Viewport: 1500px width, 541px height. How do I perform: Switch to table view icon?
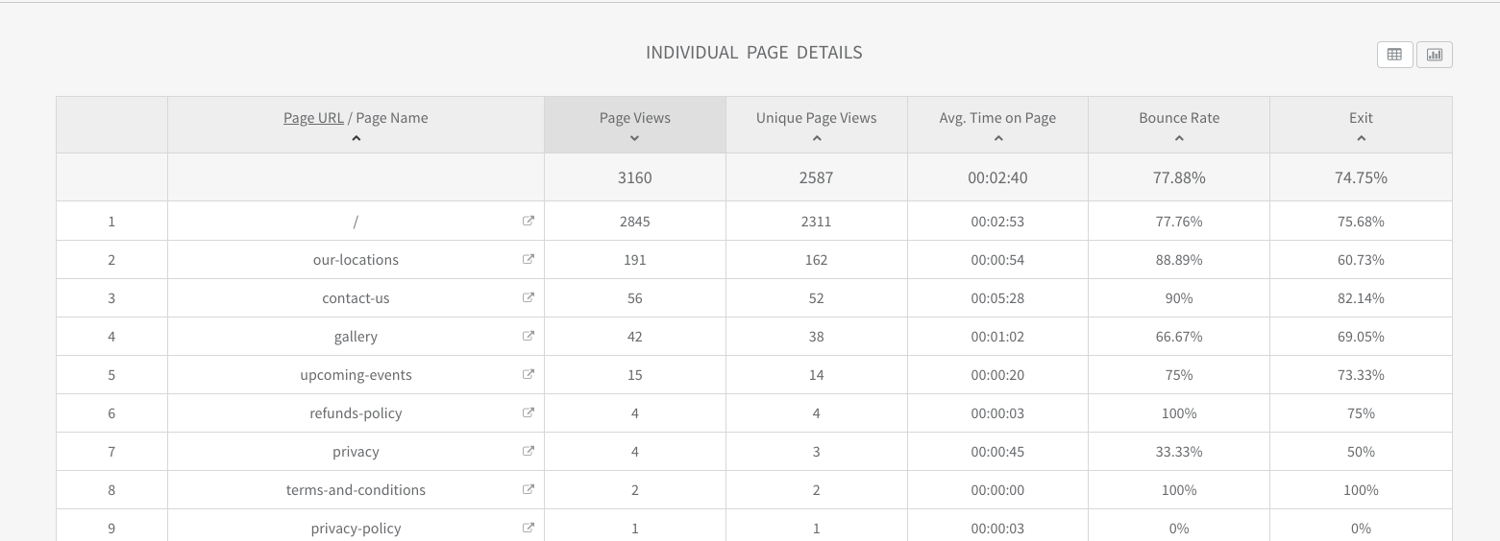coord(1394,55)
